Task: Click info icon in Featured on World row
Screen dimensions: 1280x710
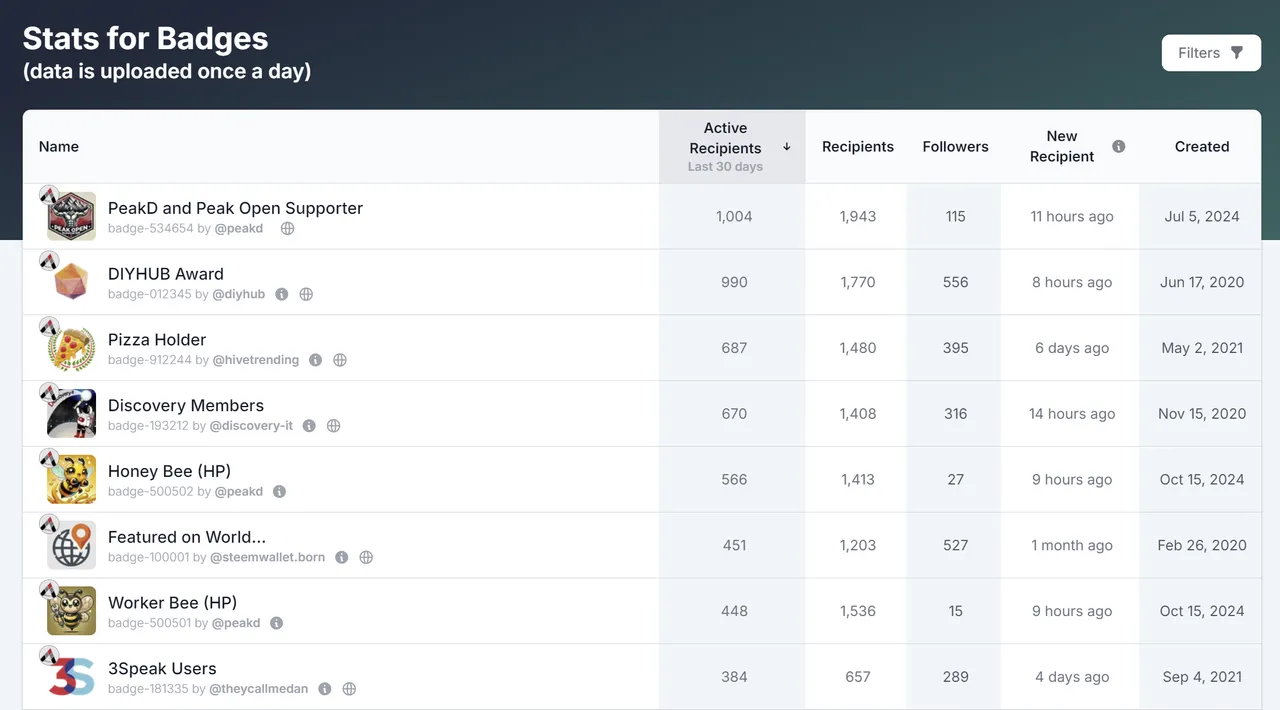Action: tap(342, 557)
